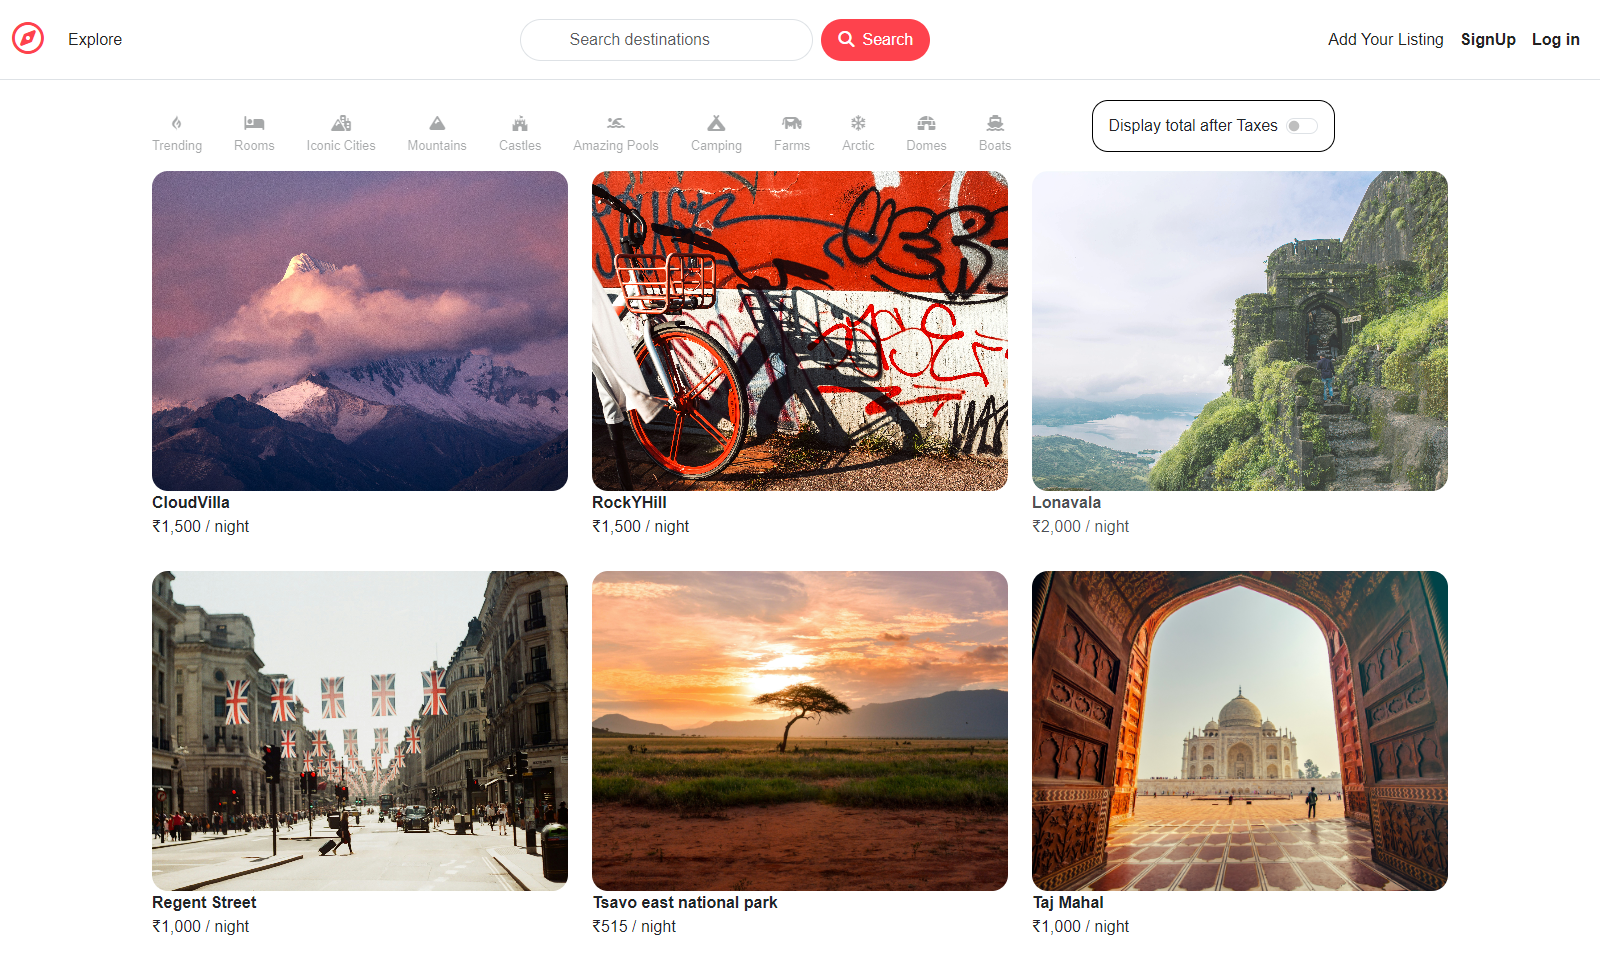Click the Log in link
This screenshot has height=971, width=1600.
pyautogui.click(x=1555, y=40)
